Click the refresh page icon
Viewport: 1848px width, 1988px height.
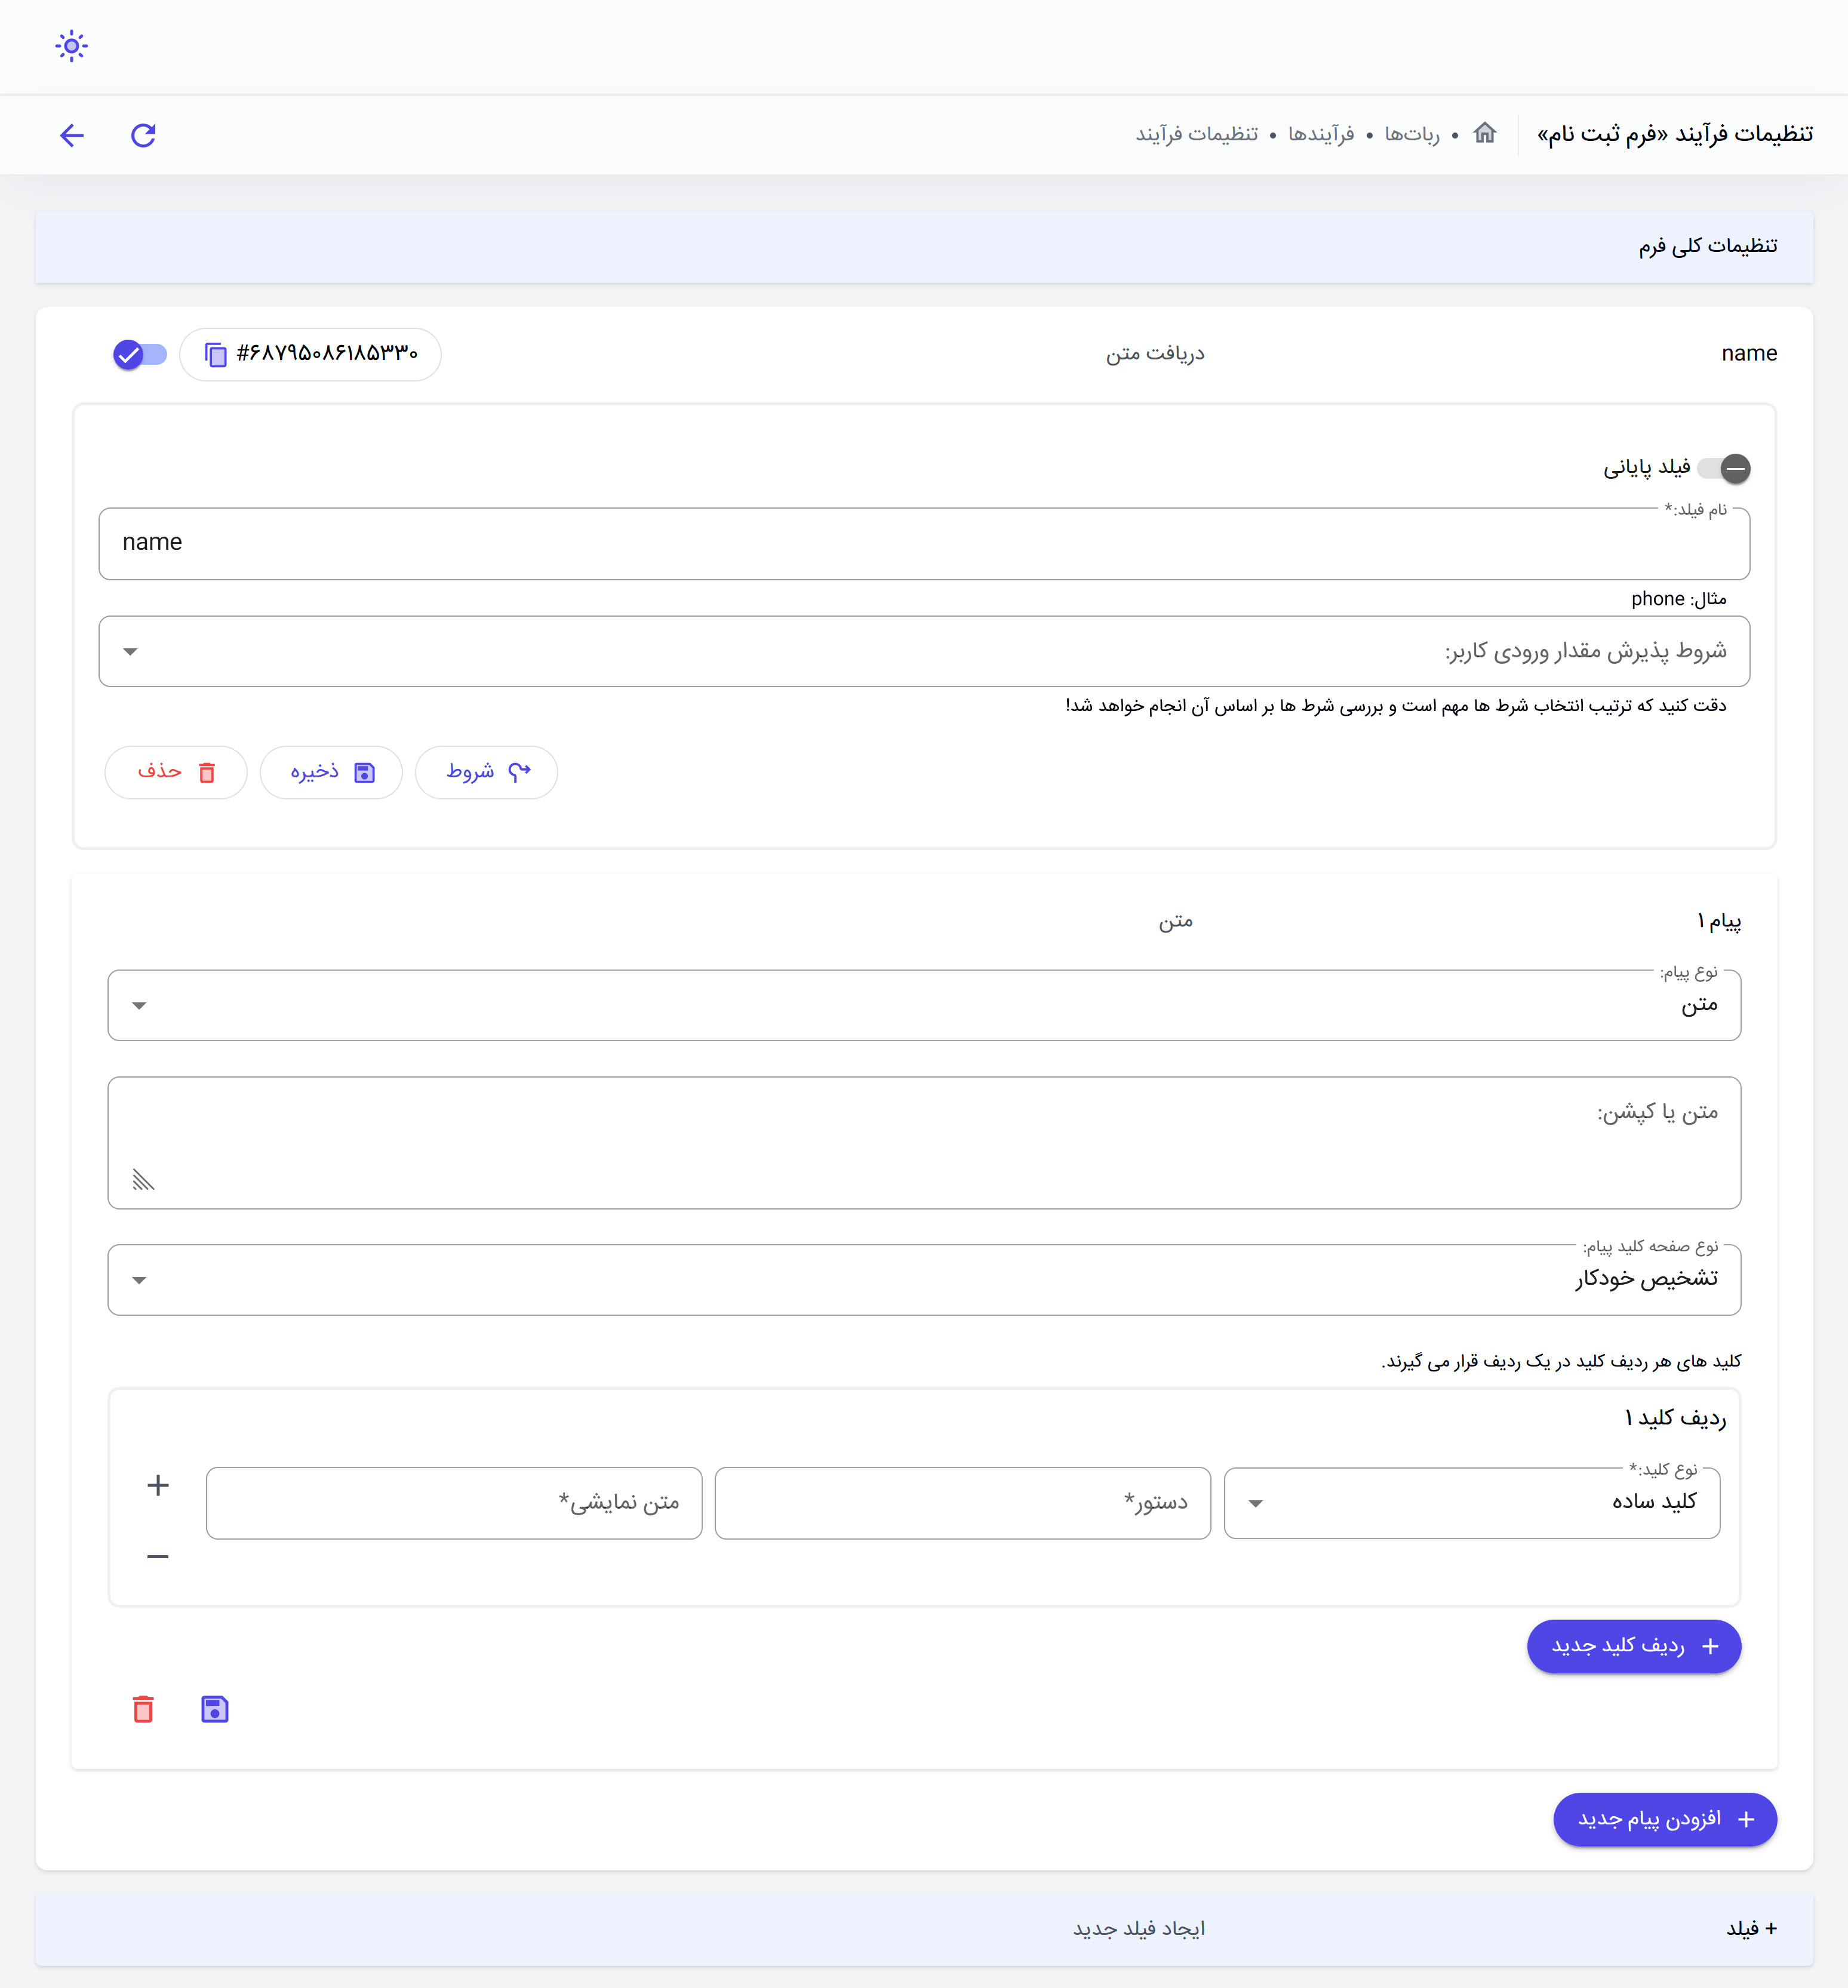point(144,135)
